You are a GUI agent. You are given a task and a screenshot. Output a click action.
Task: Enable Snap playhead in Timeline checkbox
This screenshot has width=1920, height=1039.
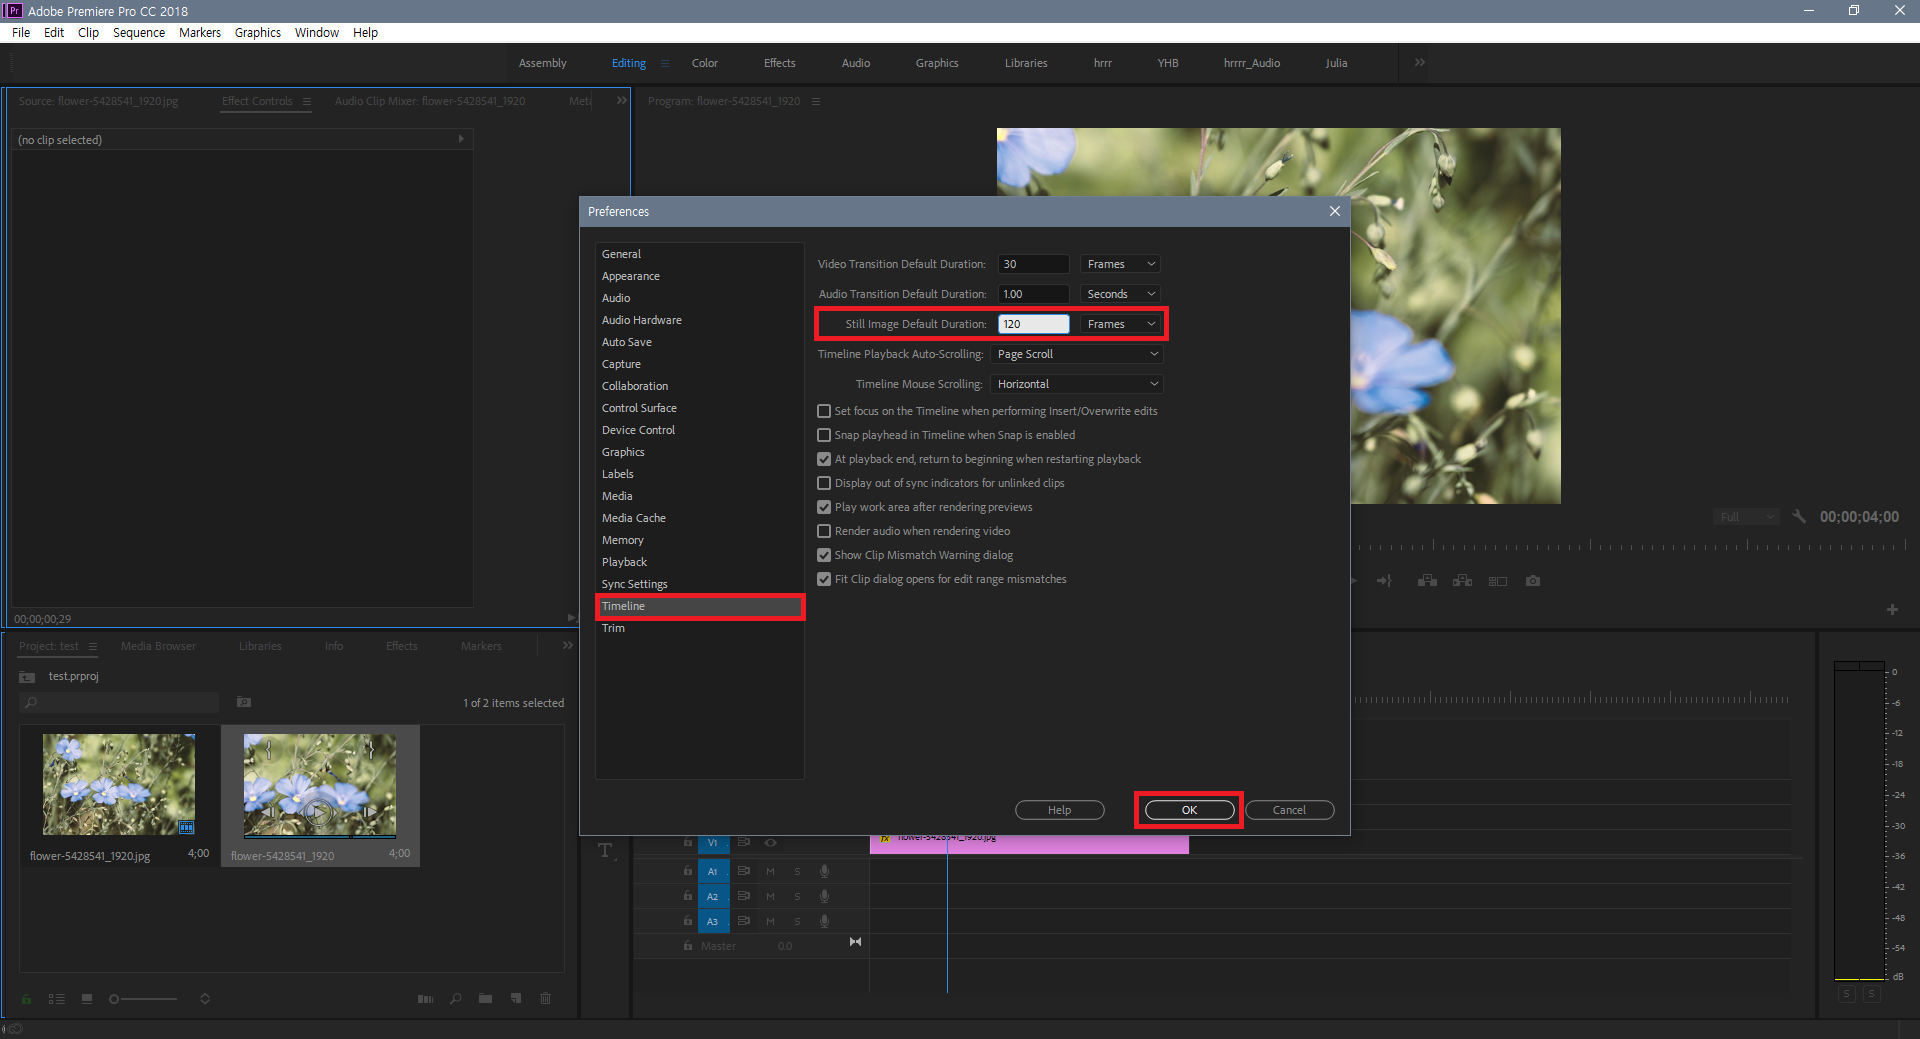tap(824, 435)
